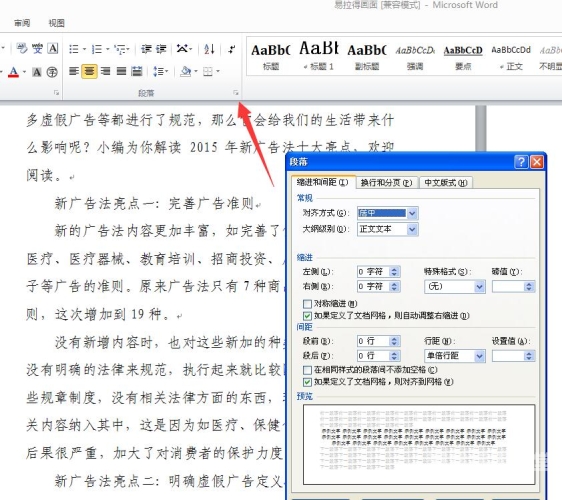Screen dimensions: 562x500
Task: Open Paragraph dialog launcher in ribbon
Action: pos(236,93)
